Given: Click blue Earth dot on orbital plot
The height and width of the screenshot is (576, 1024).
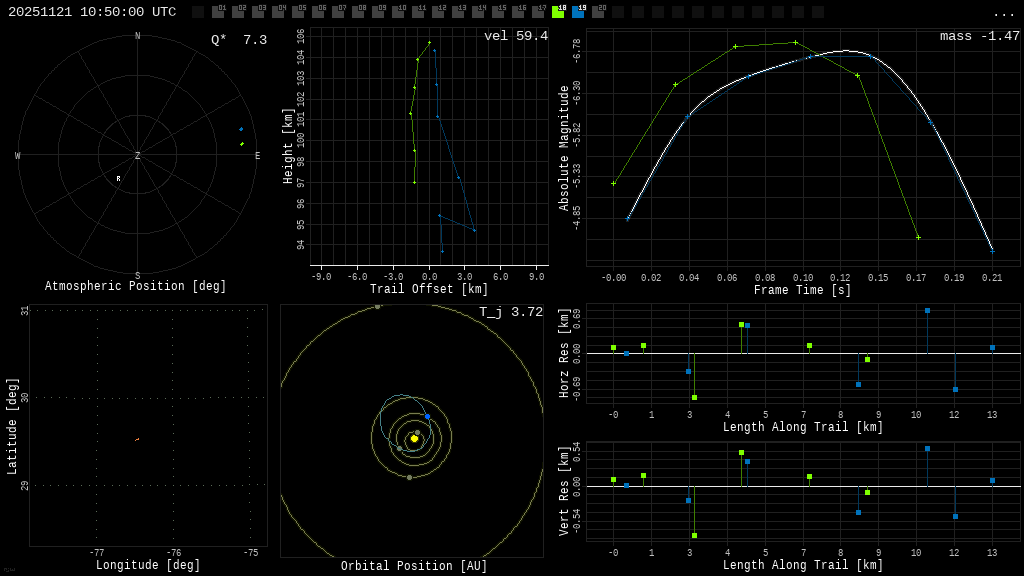Looking at the screenshot, I should pyautogui.click(x=427, y=416).
